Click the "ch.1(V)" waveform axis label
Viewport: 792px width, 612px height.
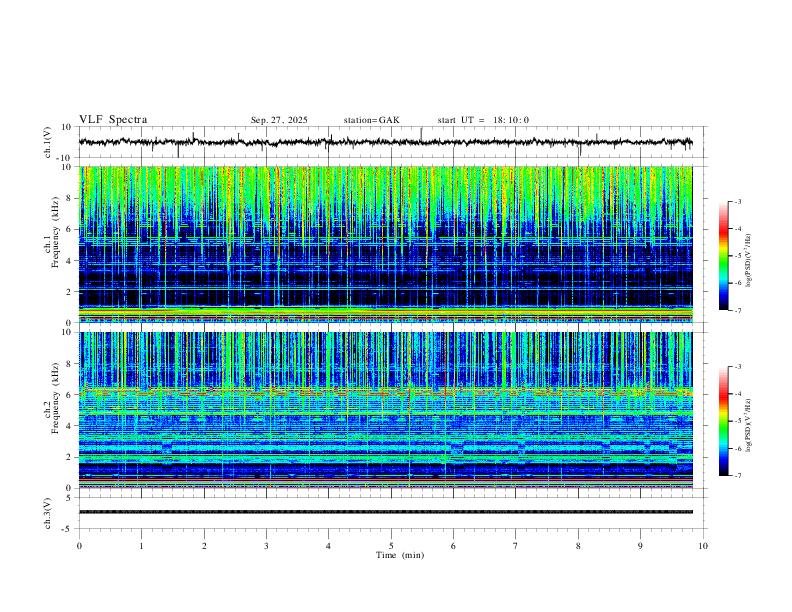pyautogui.click(x=48, y=142)
